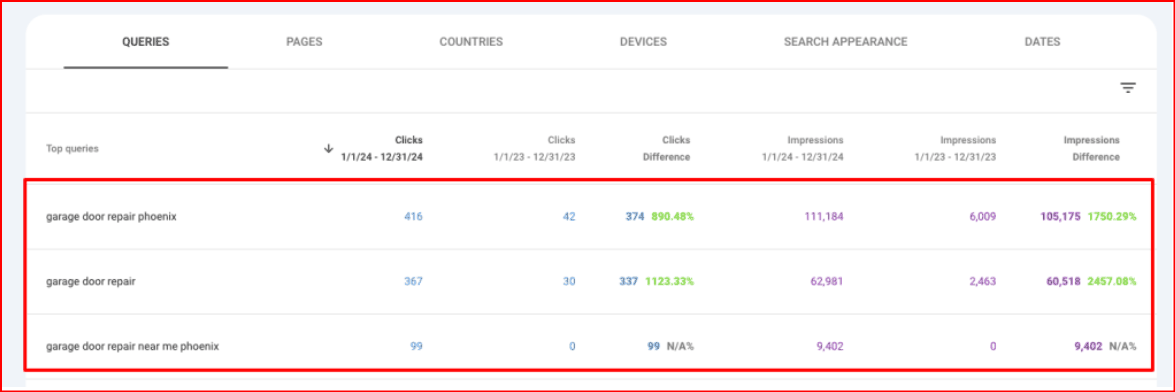Click the 30 clicks value

[x=569, y=282]
